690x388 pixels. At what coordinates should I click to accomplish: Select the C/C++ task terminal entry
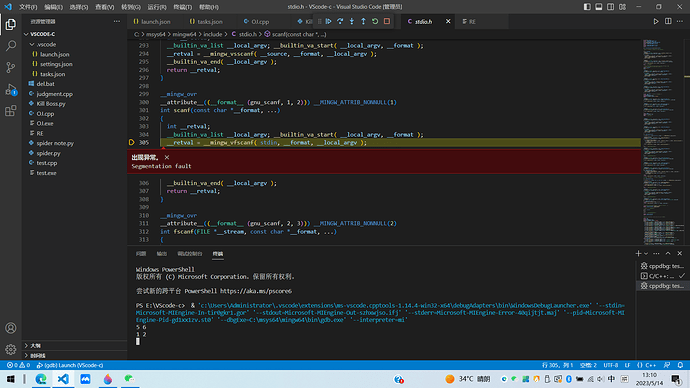pyautogui.click(x=662, y=276)
